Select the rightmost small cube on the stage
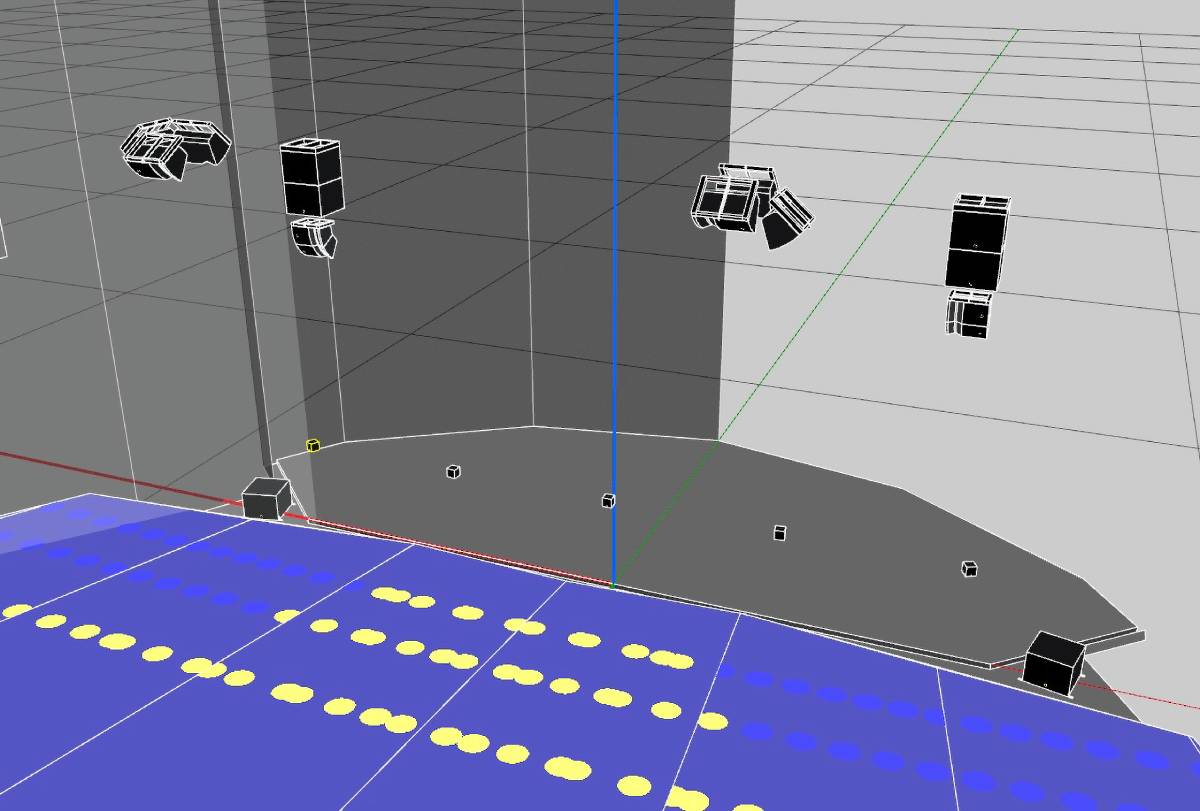1200x811 pixels. coord(968,568)
